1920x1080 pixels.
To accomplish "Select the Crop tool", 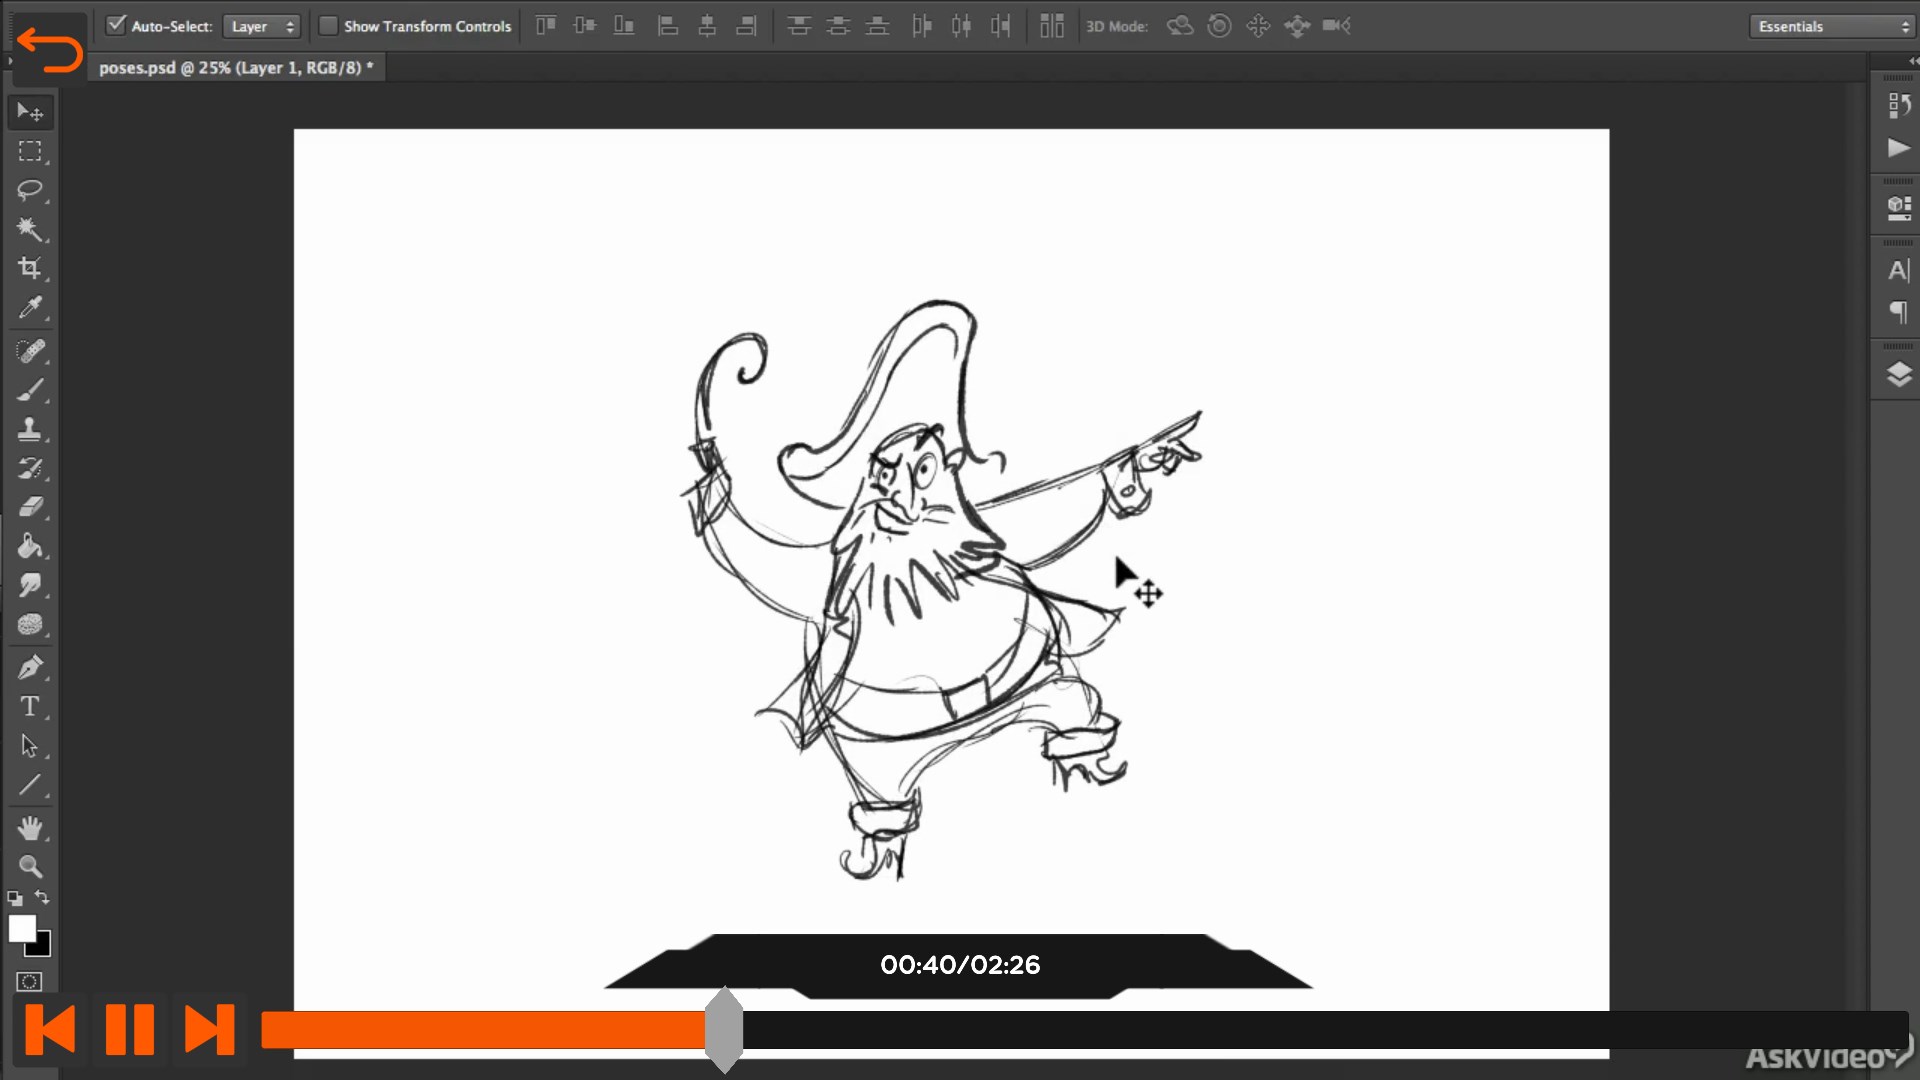I will pyautogui.click(x=30, y=268).
